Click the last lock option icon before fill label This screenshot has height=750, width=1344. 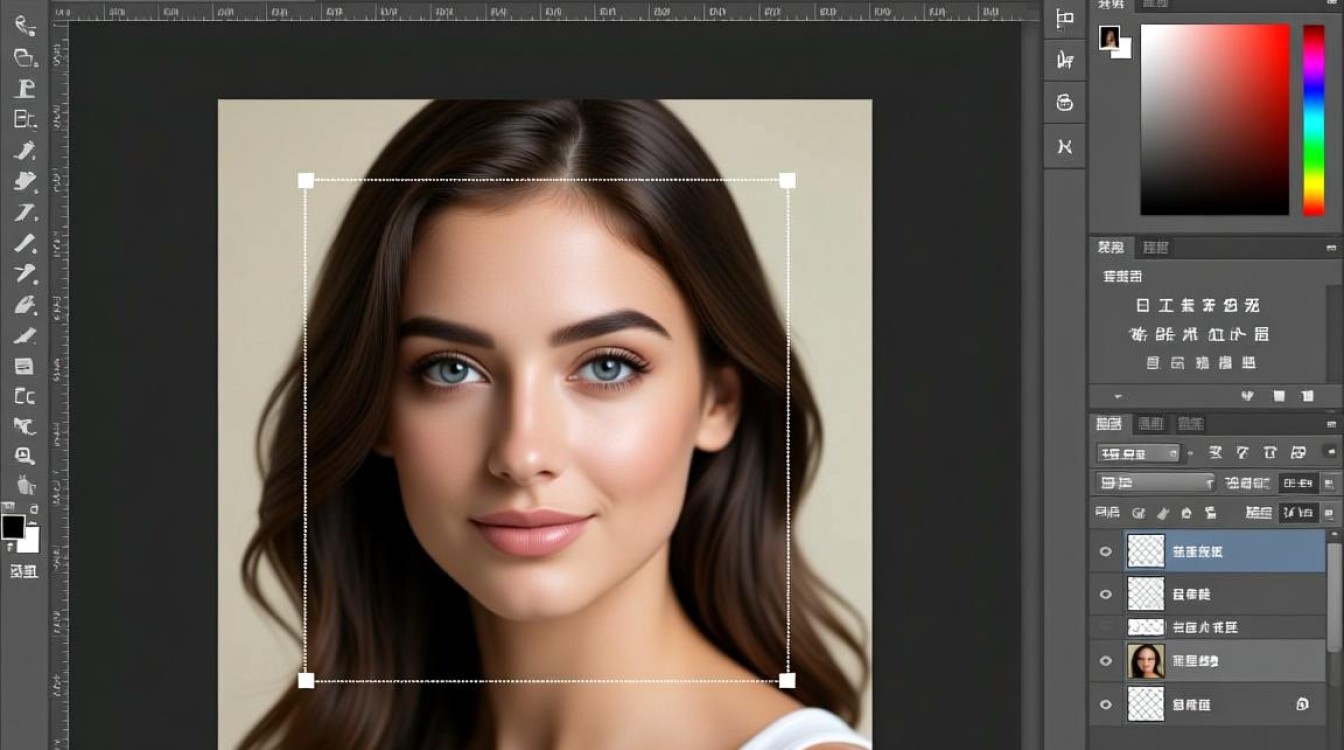pyautogui.click(x=1210, y=513)
